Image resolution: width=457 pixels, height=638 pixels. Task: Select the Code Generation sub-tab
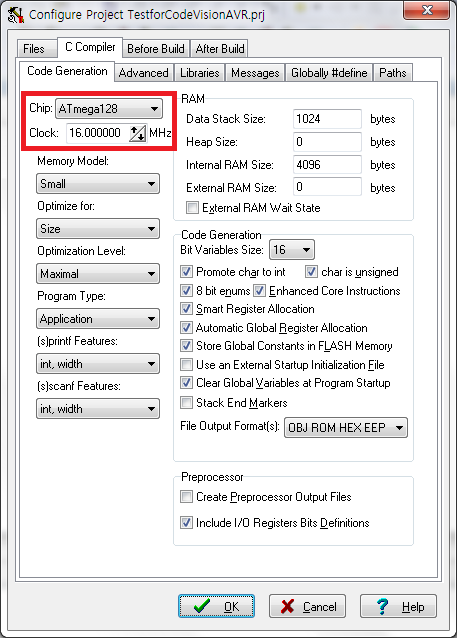(67, 71)
